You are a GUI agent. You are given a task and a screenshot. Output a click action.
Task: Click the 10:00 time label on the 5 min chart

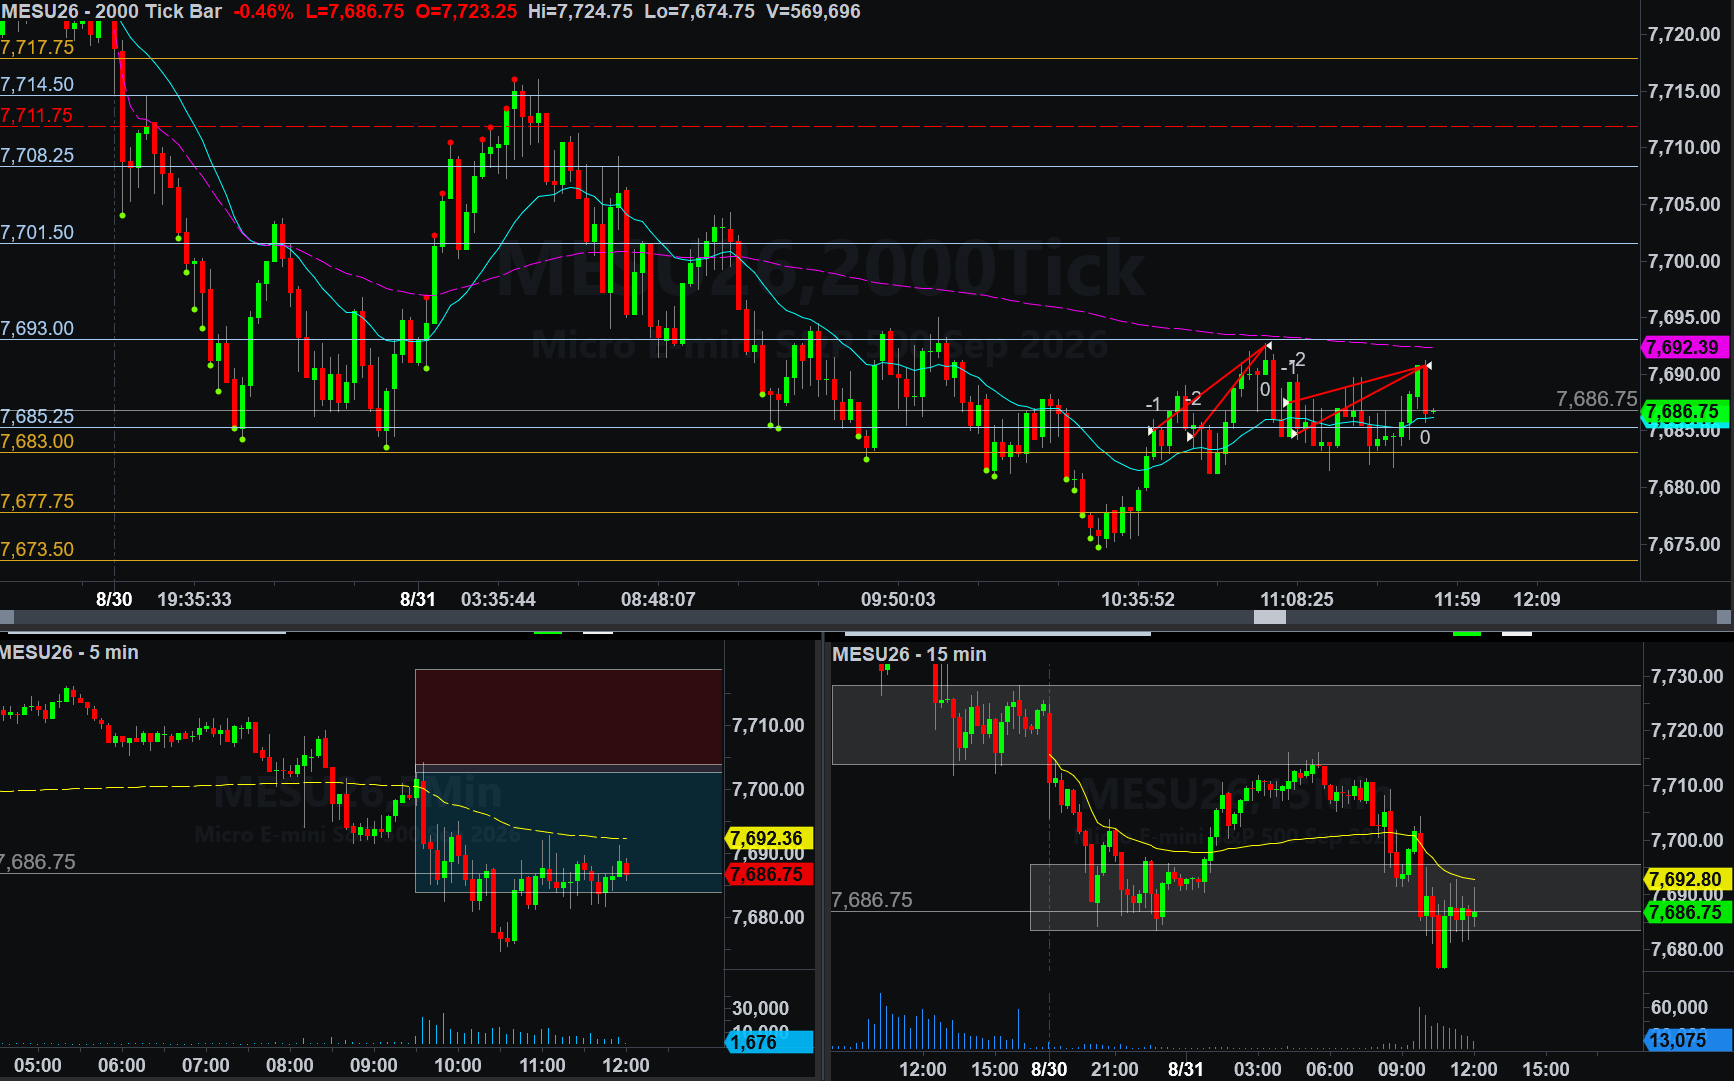coord(457,1065)
